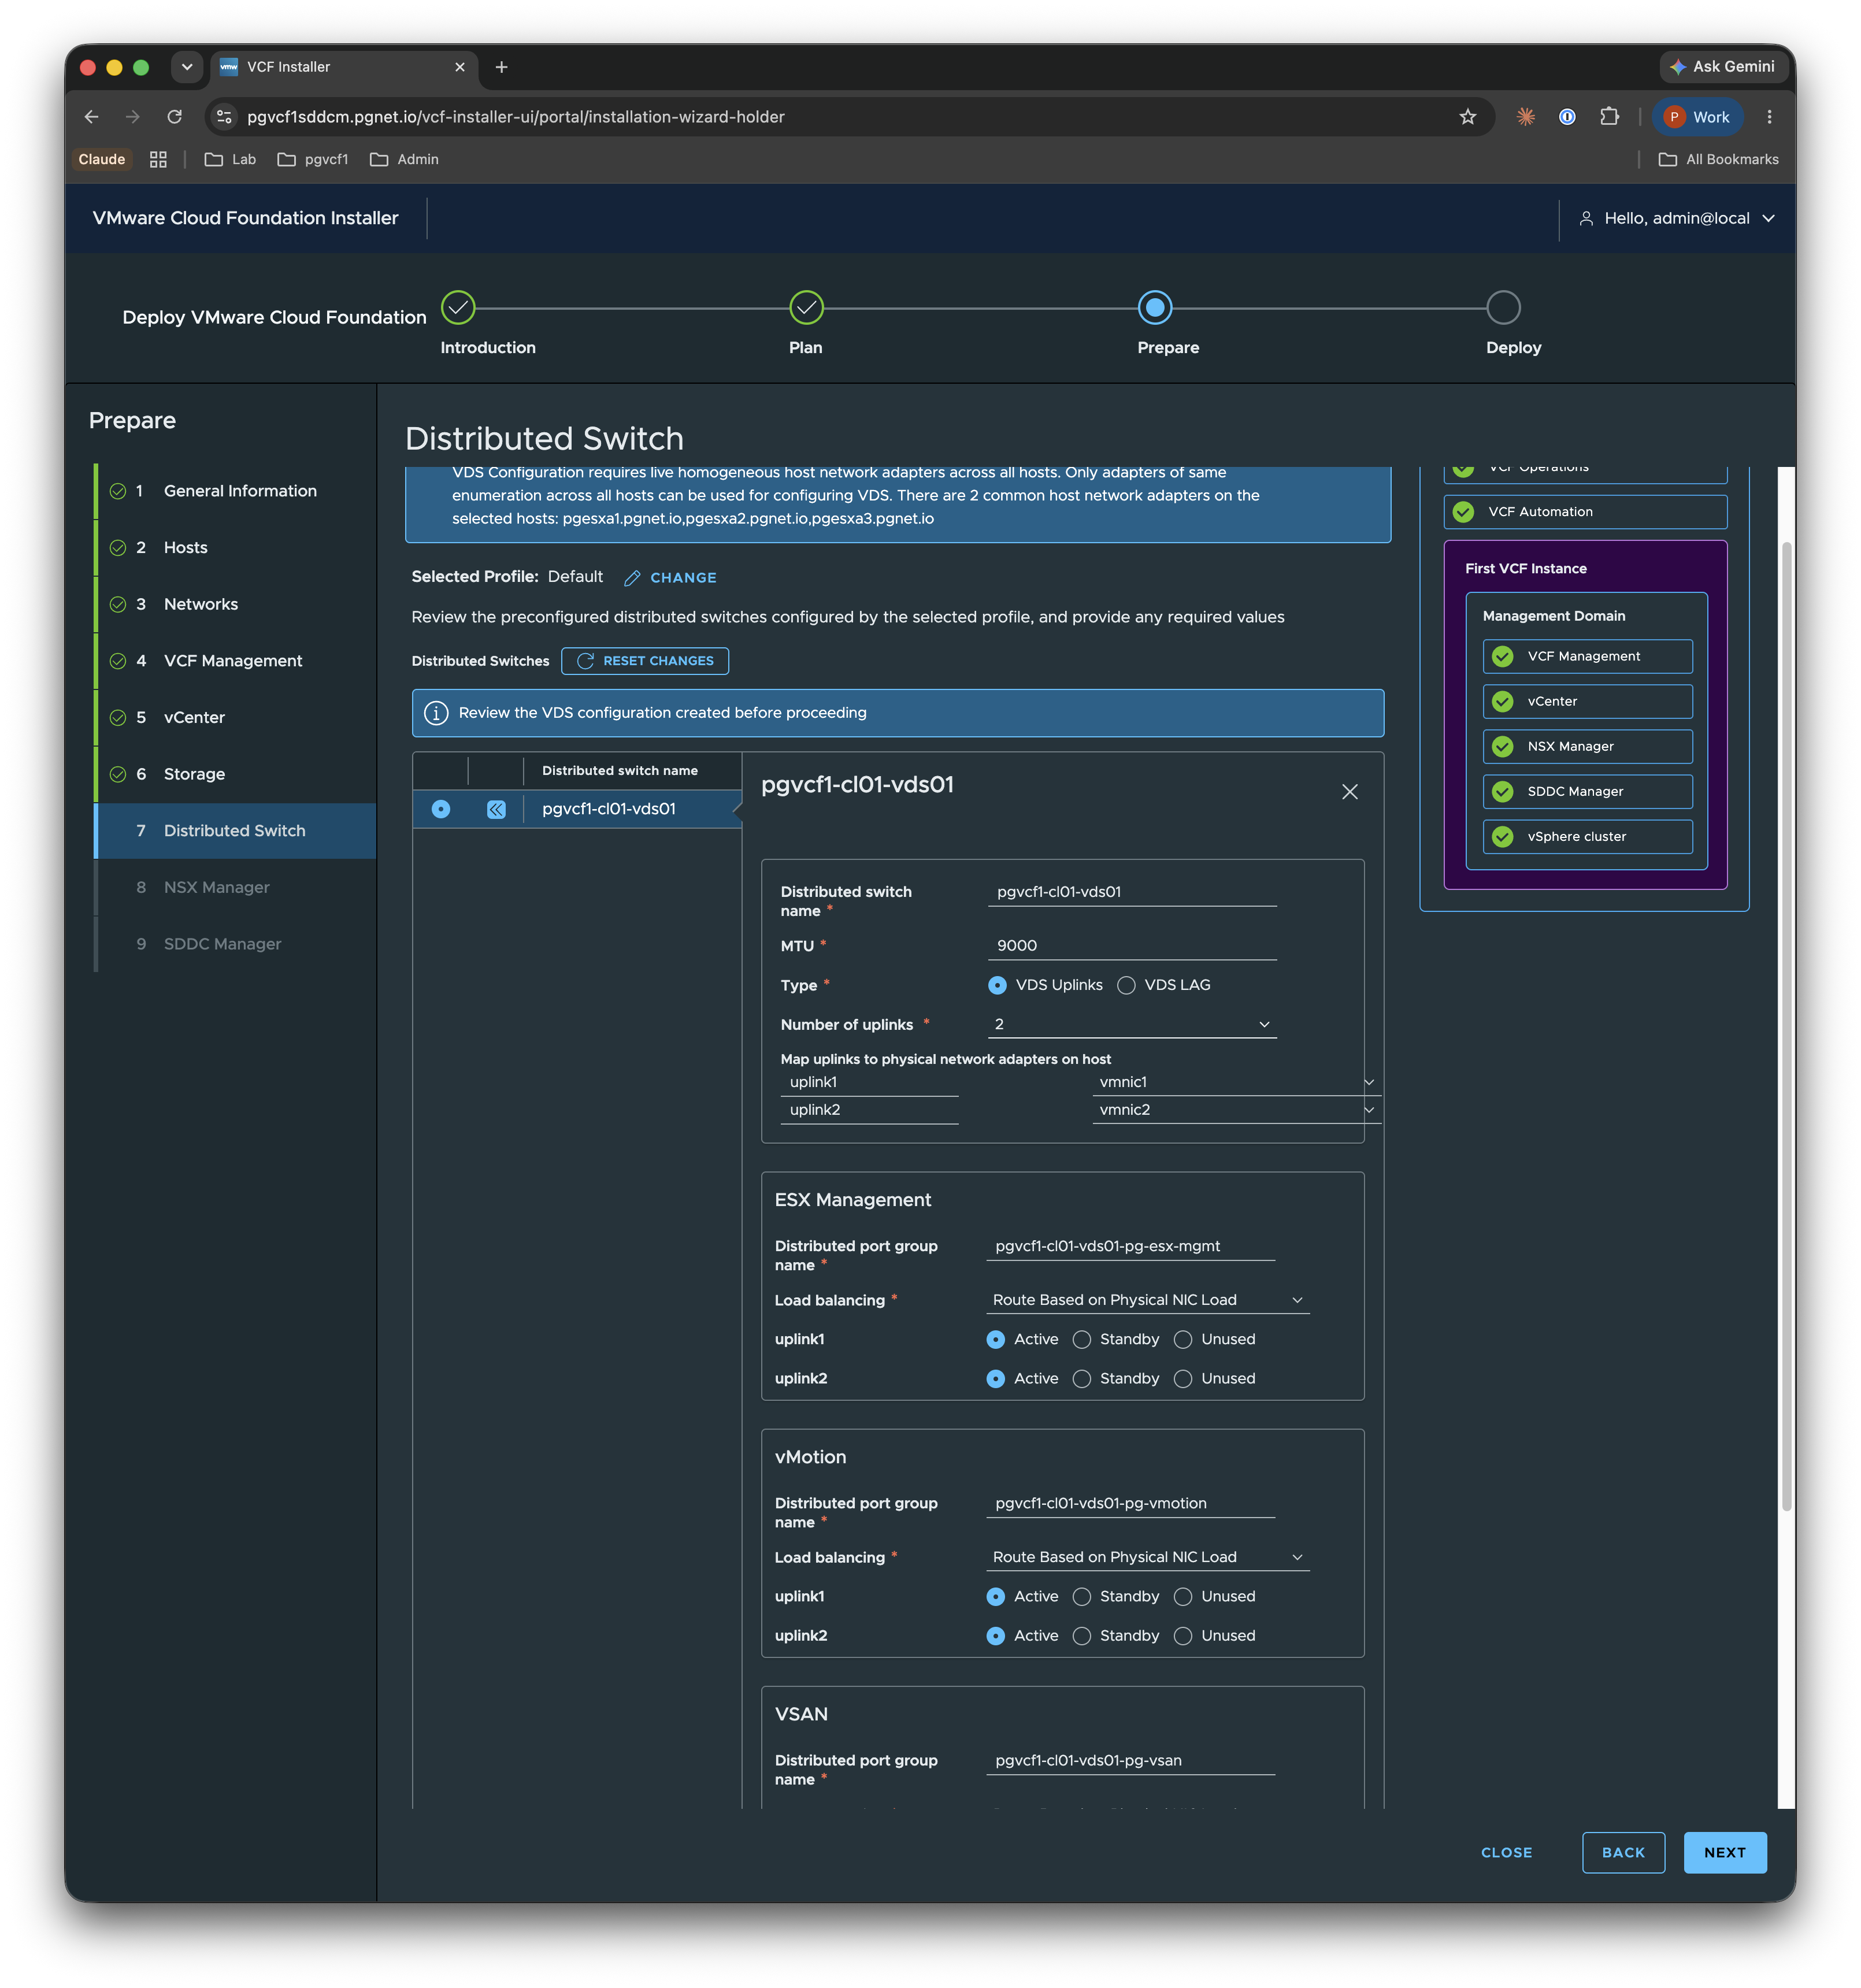
Task: Set ESX Management uplink1 to Standby
Action: pyautogui.click(x=1081, y=1339)
